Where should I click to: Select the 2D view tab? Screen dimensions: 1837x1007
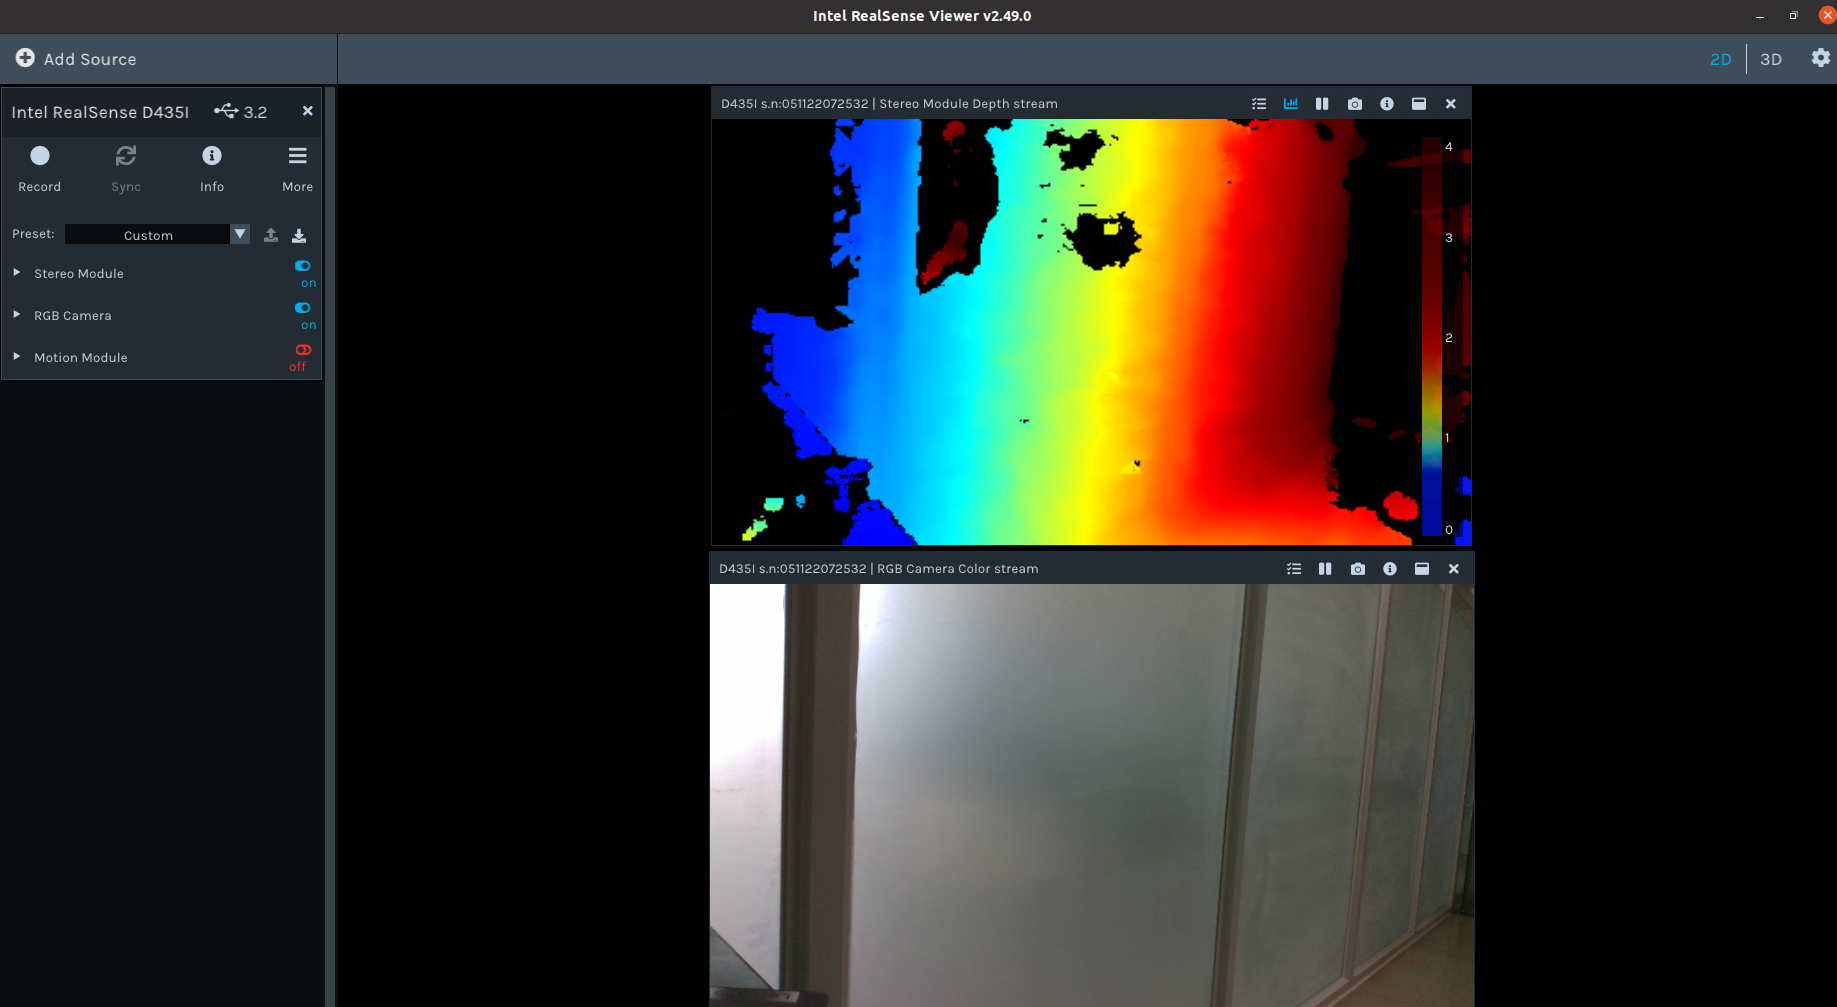point(1720,59)
